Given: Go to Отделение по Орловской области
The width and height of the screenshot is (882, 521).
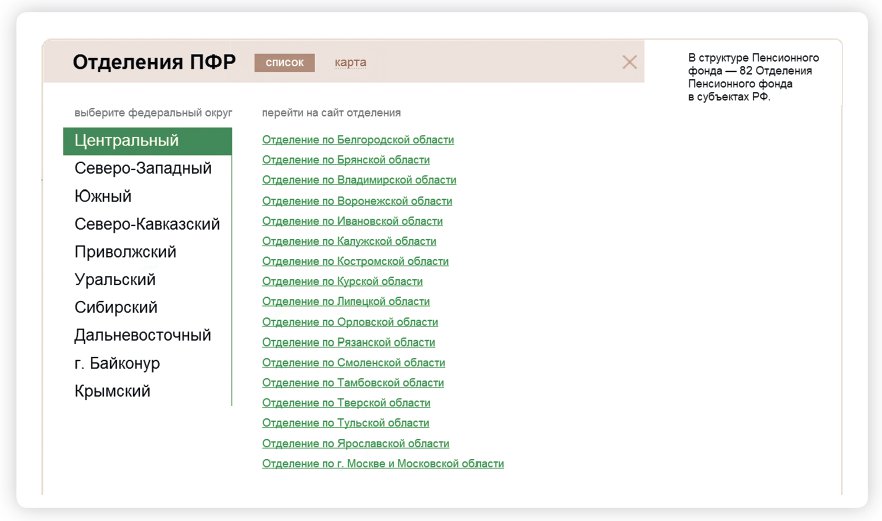Looking at the screenshot, I should click(350, 322).
